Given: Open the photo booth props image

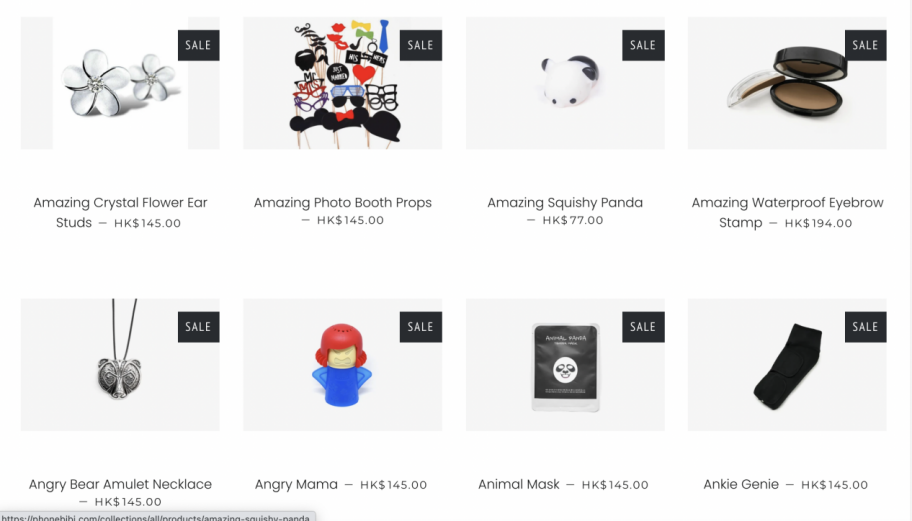Looking at the screenshot, I should tap(343, 83).
